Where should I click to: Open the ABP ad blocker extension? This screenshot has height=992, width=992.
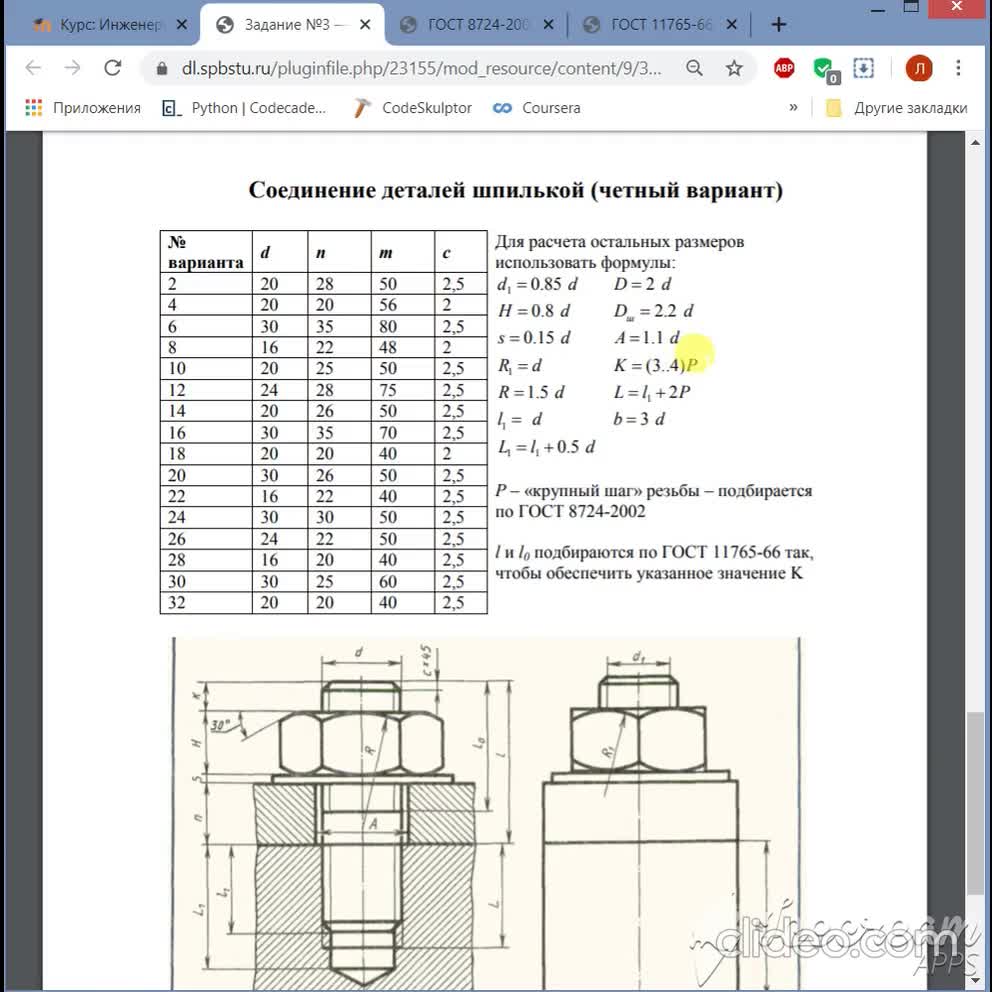click(784, 68)
